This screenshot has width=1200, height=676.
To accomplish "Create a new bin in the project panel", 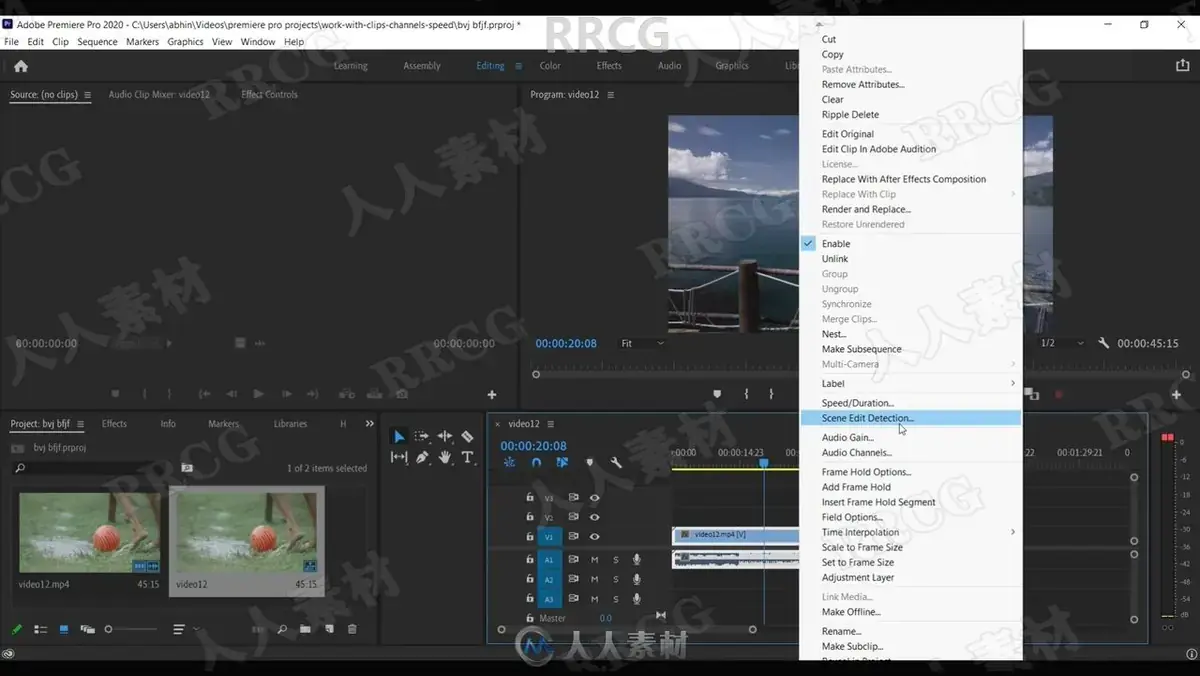I will [305, 629].
